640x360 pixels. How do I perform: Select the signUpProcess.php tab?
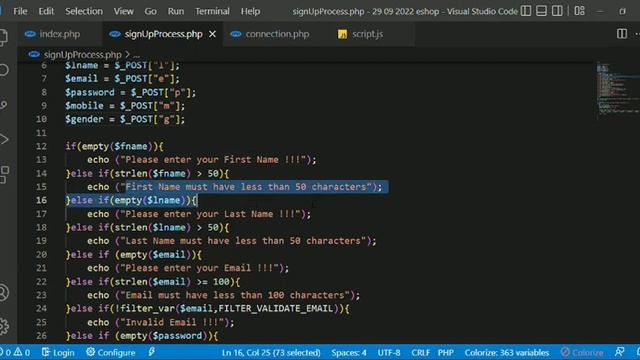pos(163,34)
